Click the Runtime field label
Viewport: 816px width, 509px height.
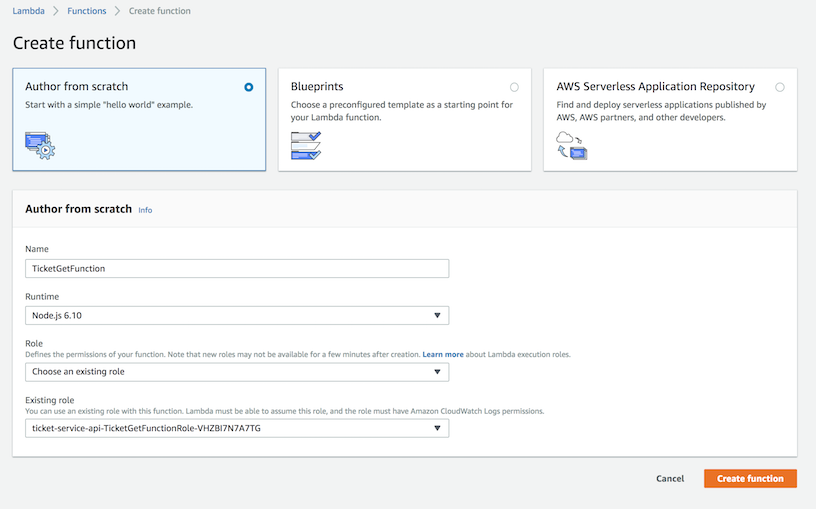coord(42,297)
